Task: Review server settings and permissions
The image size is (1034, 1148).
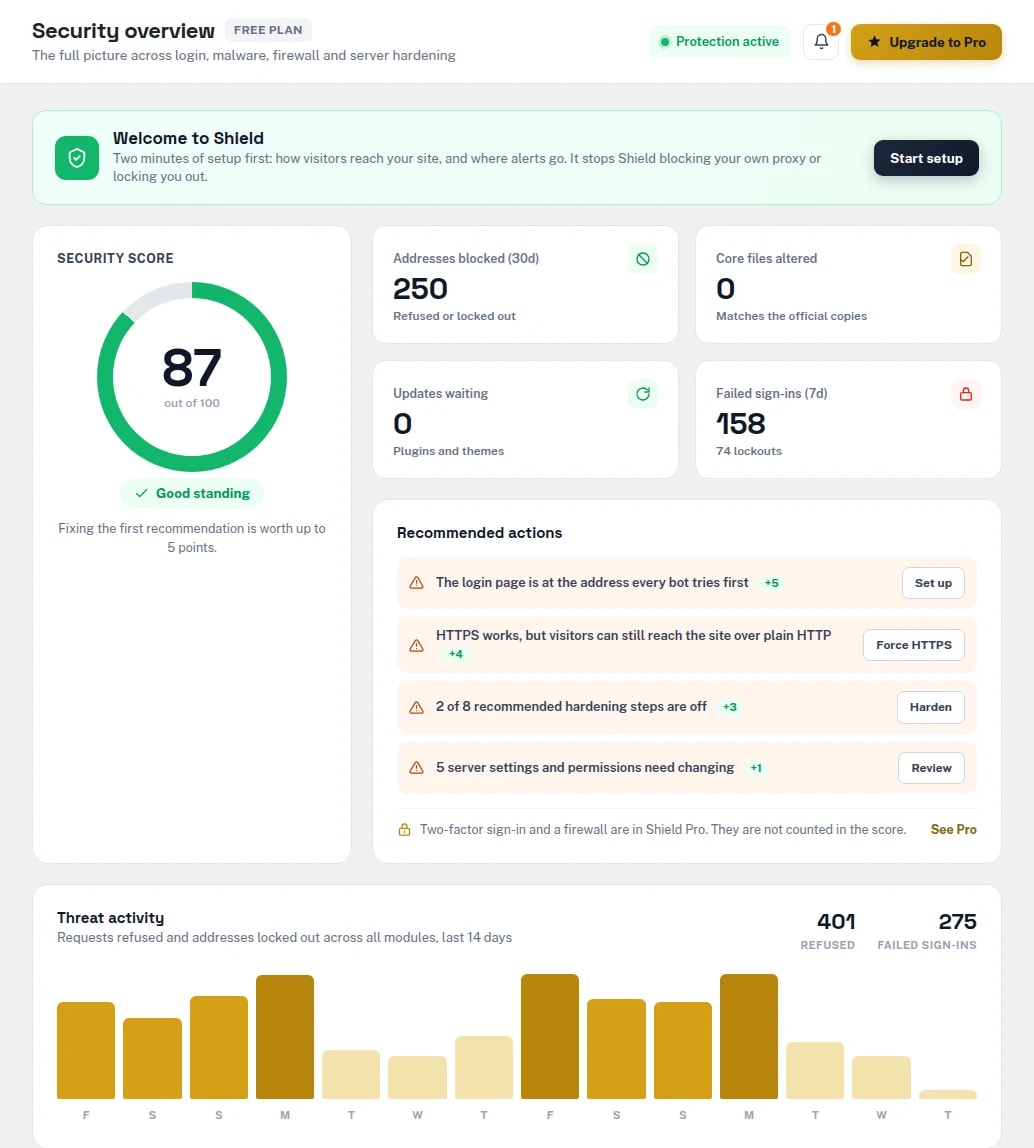Action: [931, 768]
